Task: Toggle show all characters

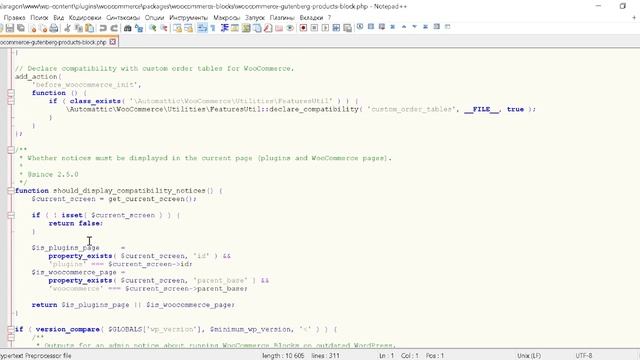Action: coord(213,28)
